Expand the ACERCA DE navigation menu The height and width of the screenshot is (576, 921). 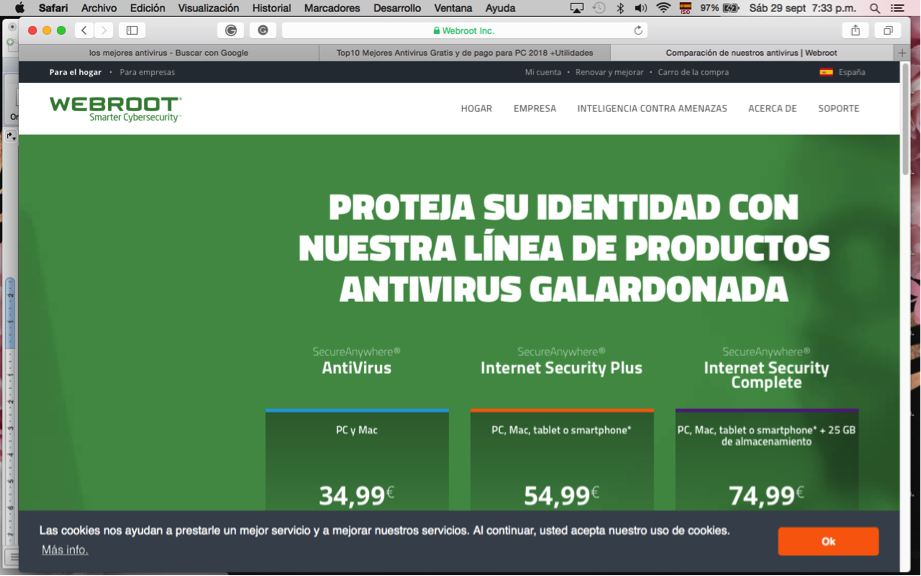click(x=772, y=108)
